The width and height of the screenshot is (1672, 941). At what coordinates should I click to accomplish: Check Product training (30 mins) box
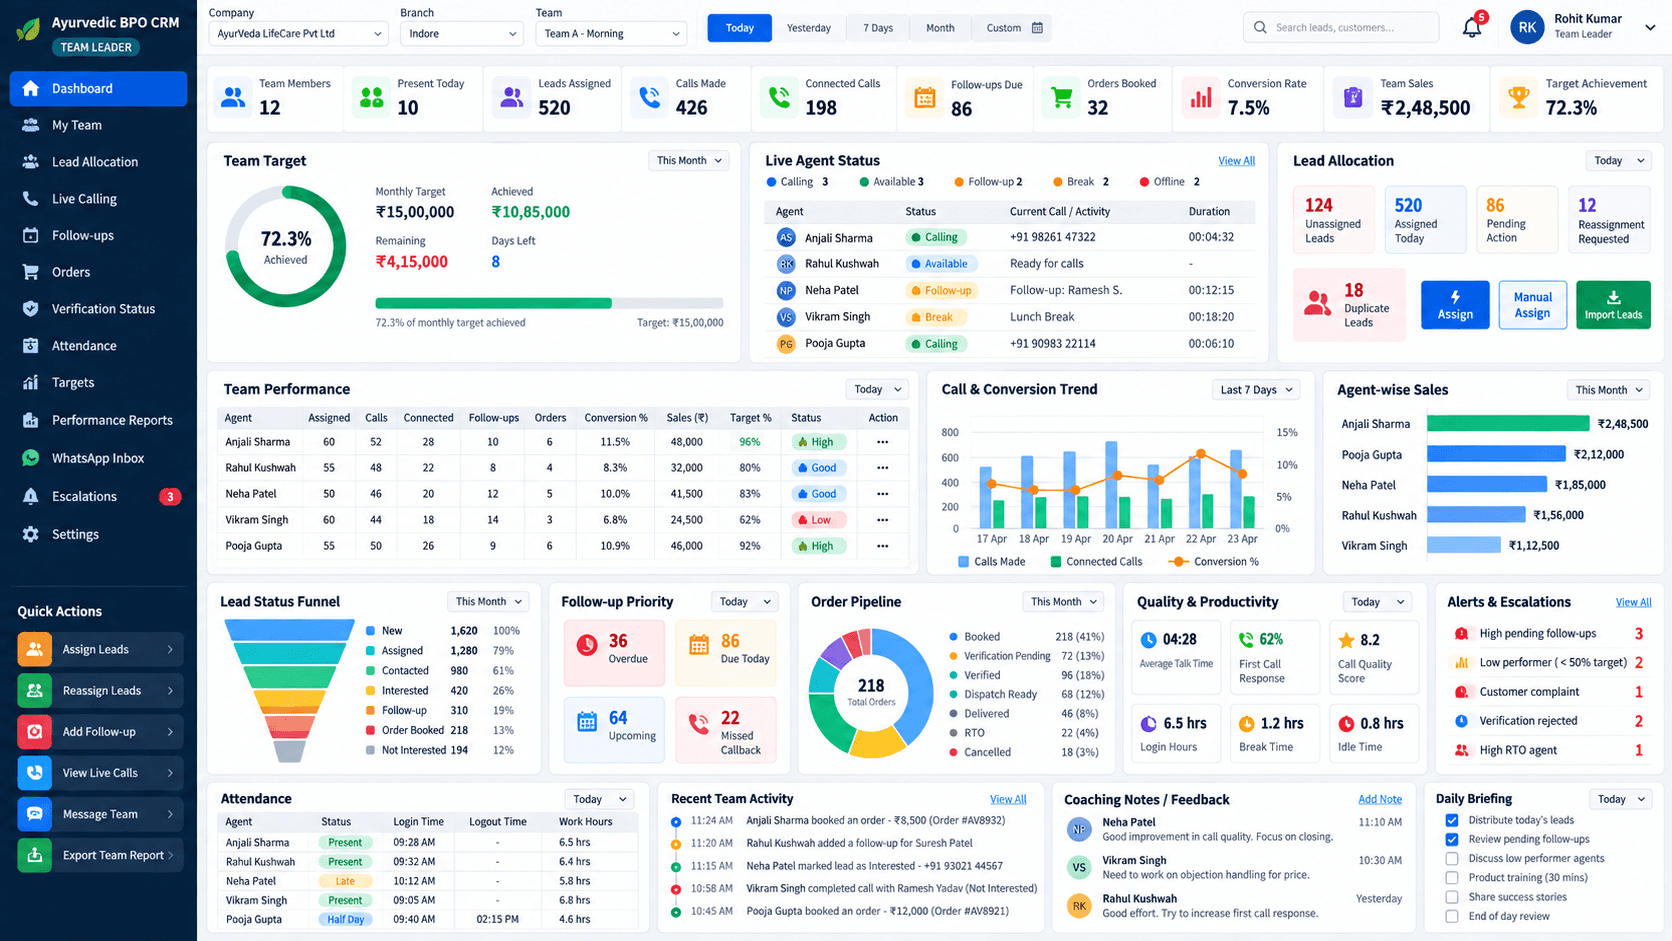tap(1452, 878)
